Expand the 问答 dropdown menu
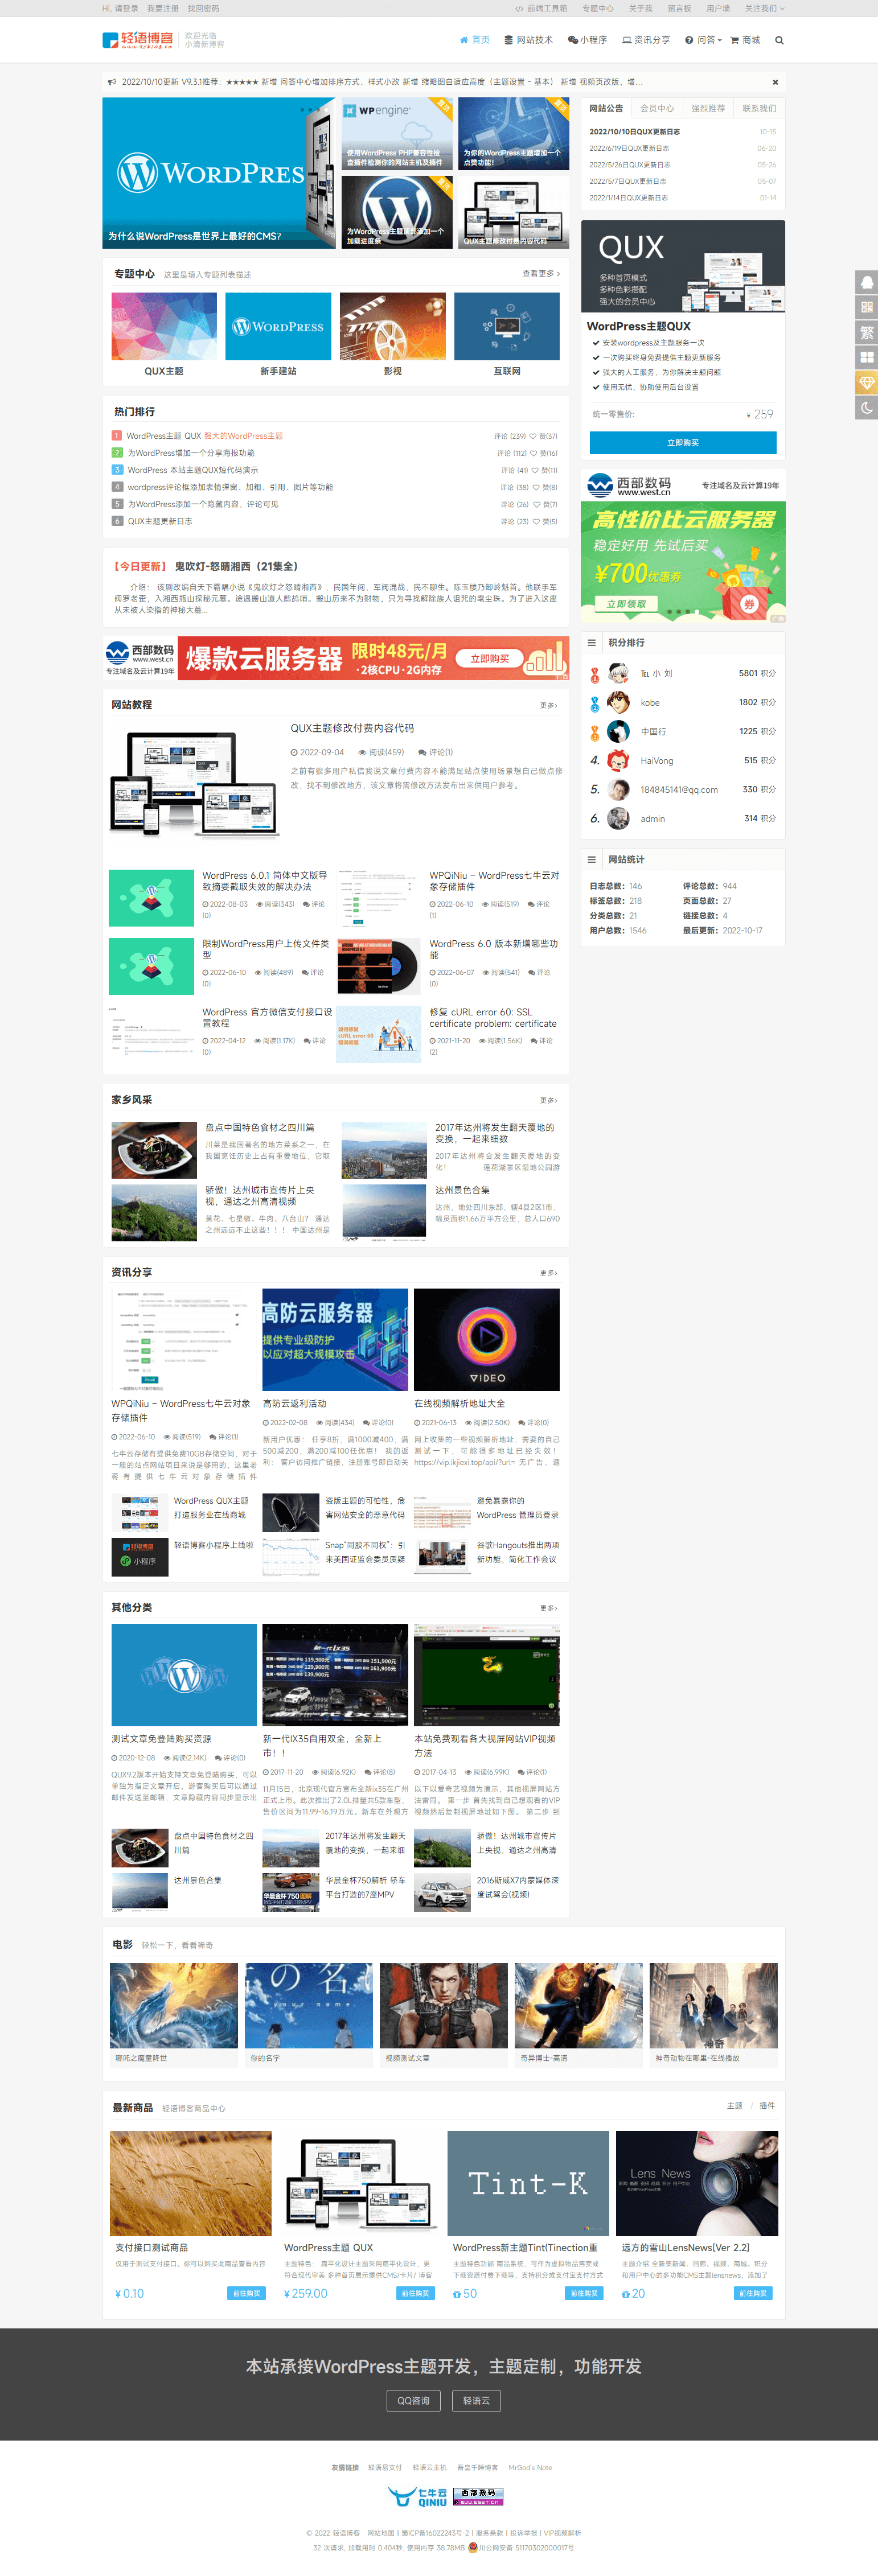Image resolution: width=878 pixels, height=2576 pixels. (703, 40)
